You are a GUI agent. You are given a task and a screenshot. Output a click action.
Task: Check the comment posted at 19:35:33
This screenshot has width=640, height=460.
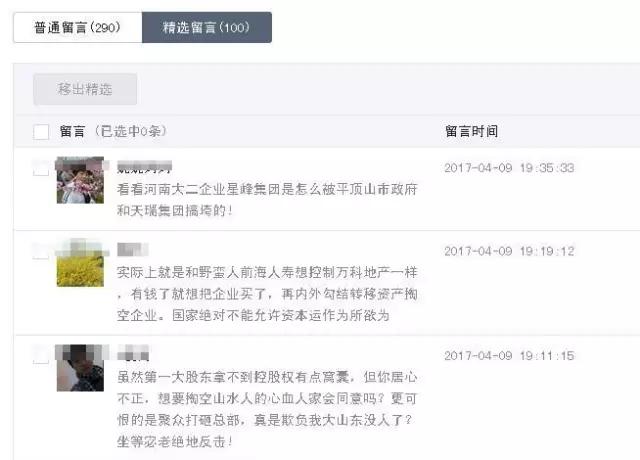pos(41,168)
